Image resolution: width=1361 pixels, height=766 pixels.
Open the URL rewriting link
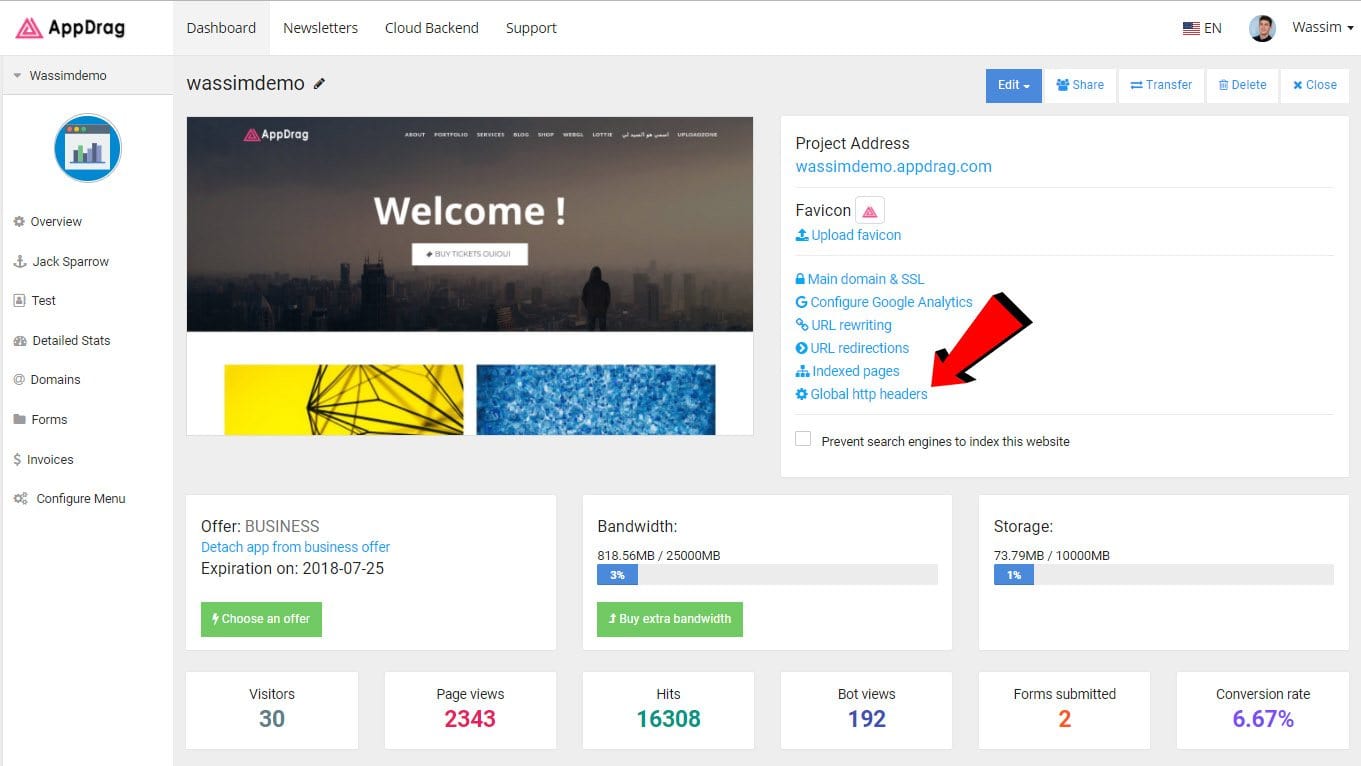coord(844,325)
